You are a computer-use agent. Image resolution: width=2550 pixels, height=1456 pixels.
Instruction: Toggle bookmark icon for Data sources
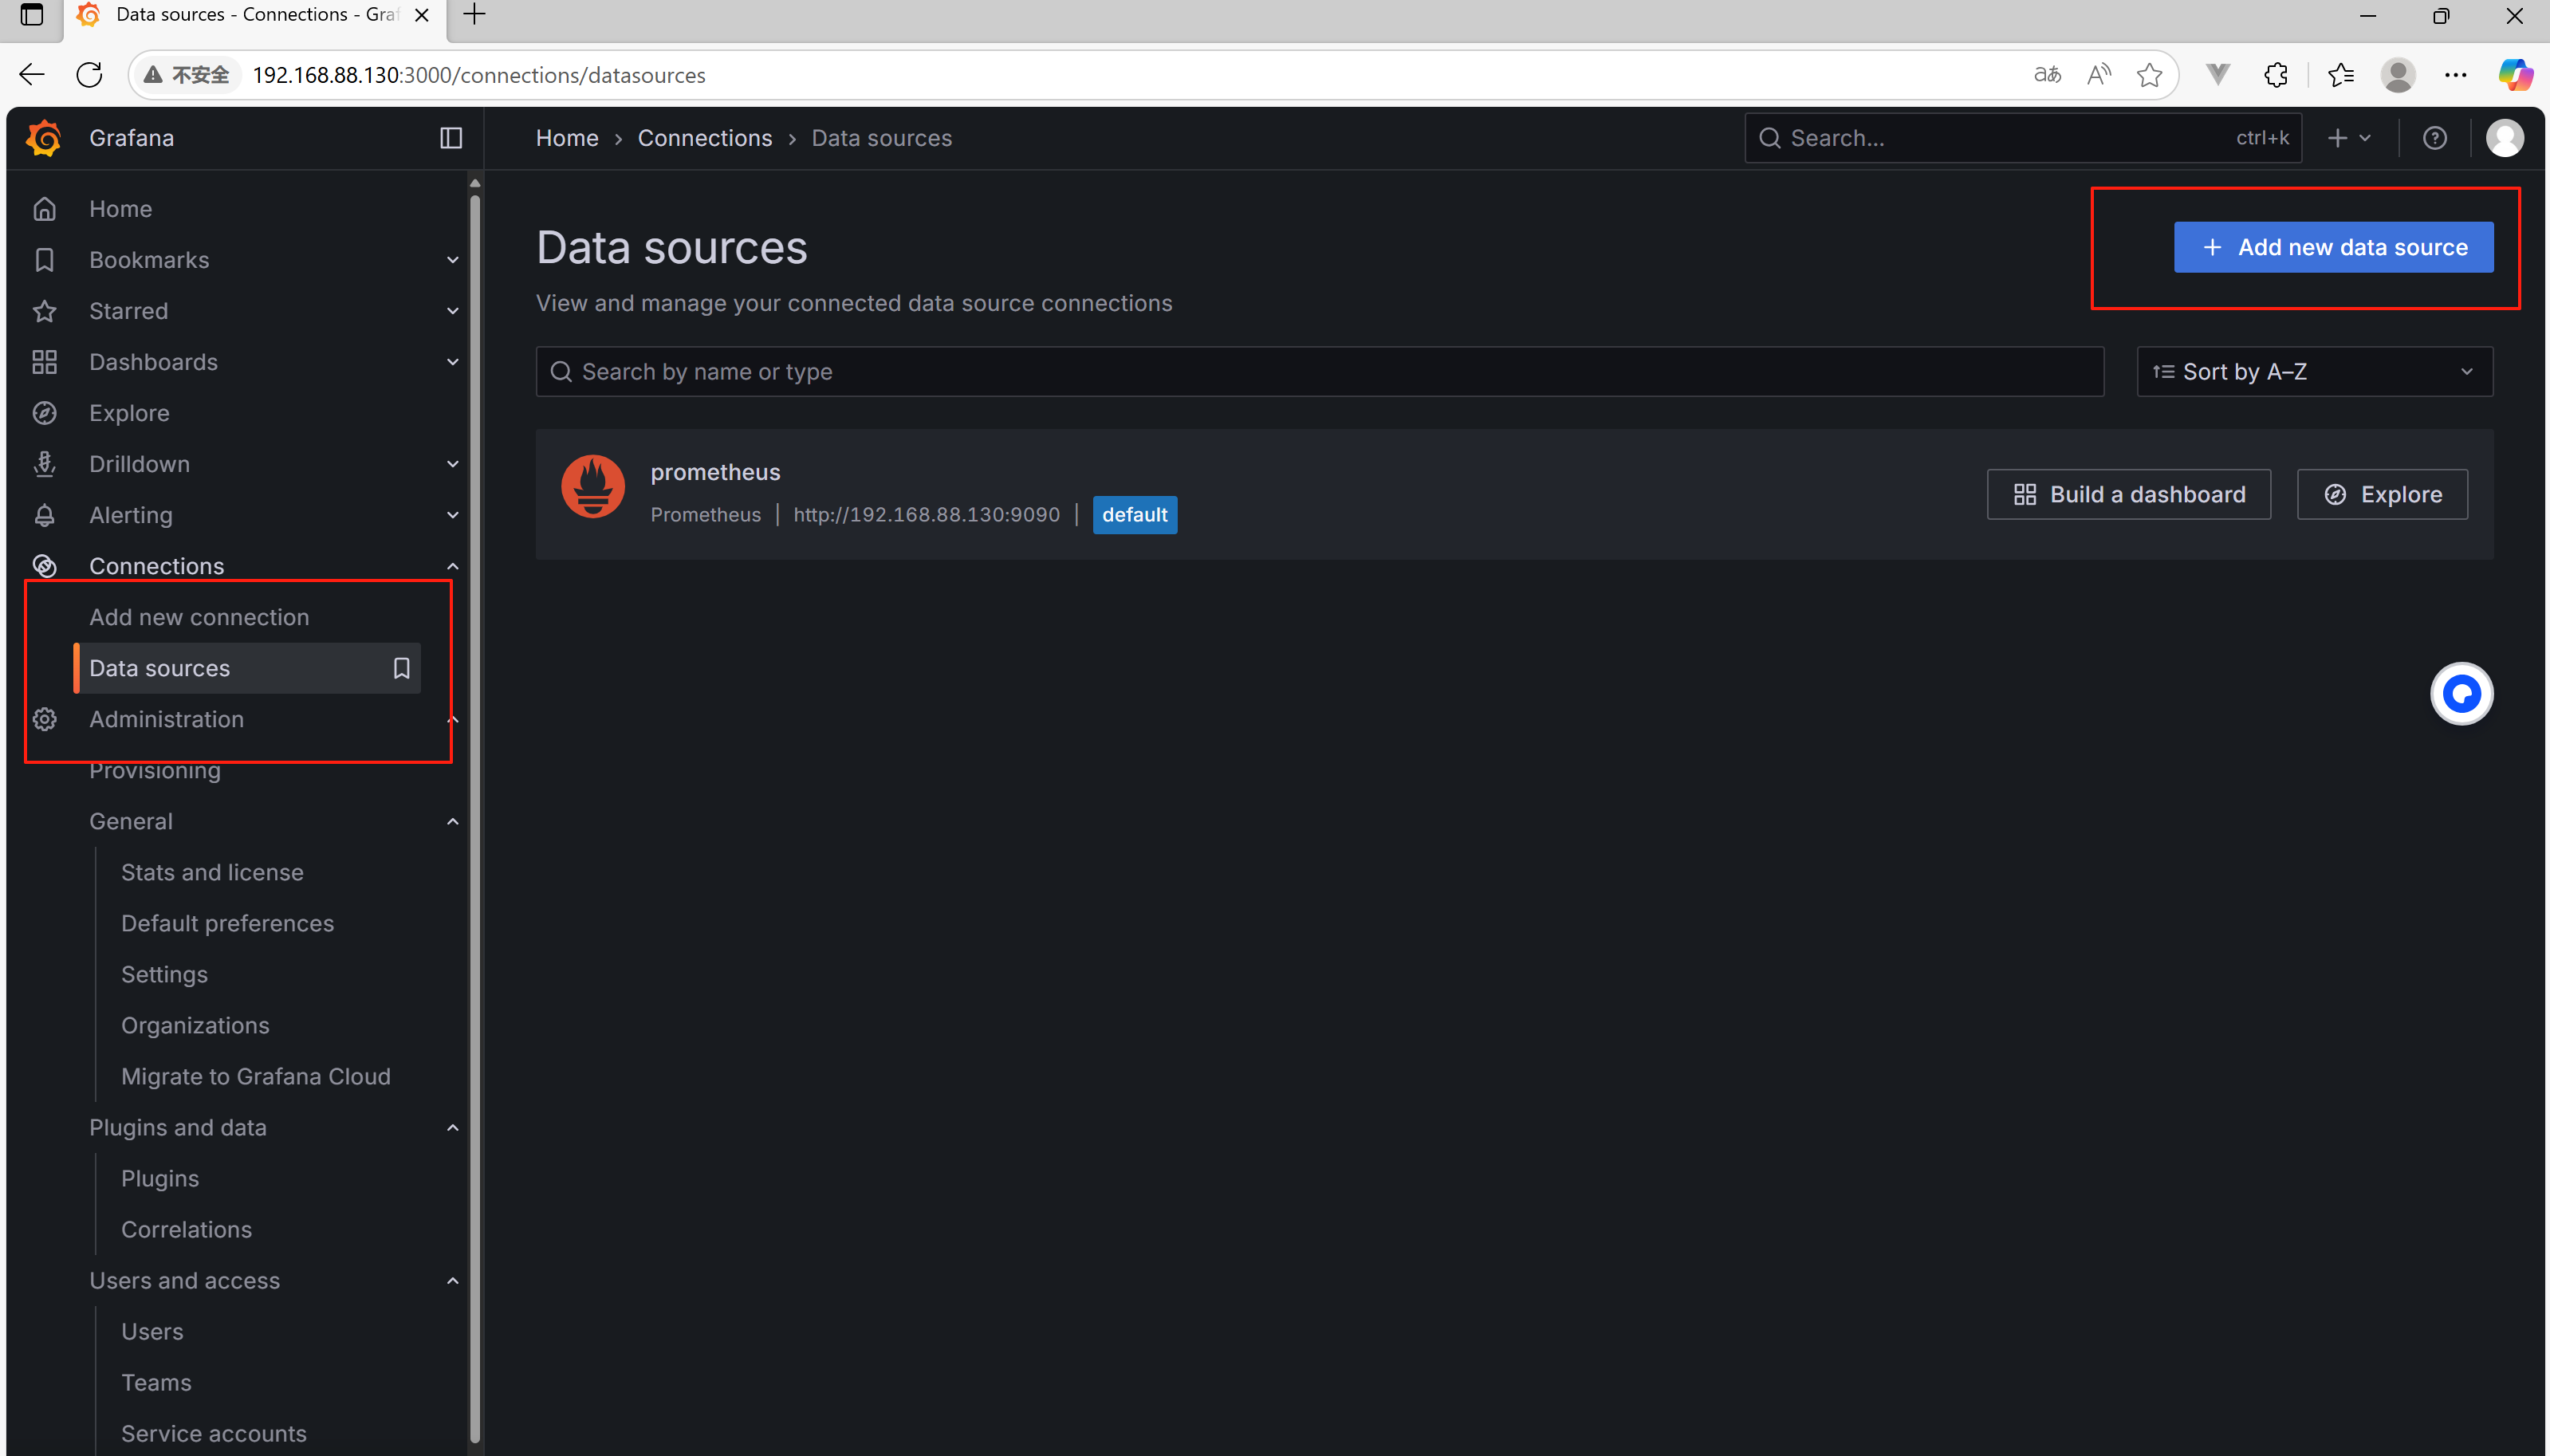(401, 668)
